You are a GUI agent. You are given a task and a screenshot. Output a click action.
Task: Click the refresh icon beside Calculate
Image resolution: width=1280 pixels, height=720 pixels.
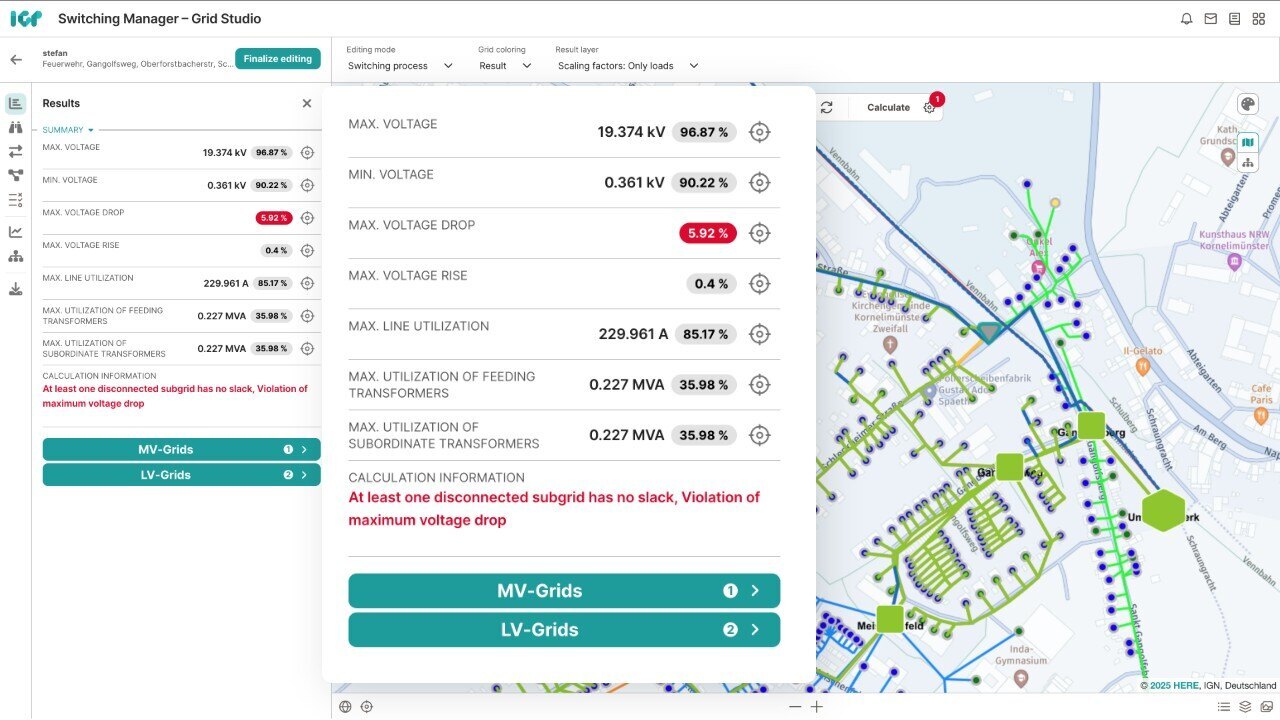click(x=826, y=107)
